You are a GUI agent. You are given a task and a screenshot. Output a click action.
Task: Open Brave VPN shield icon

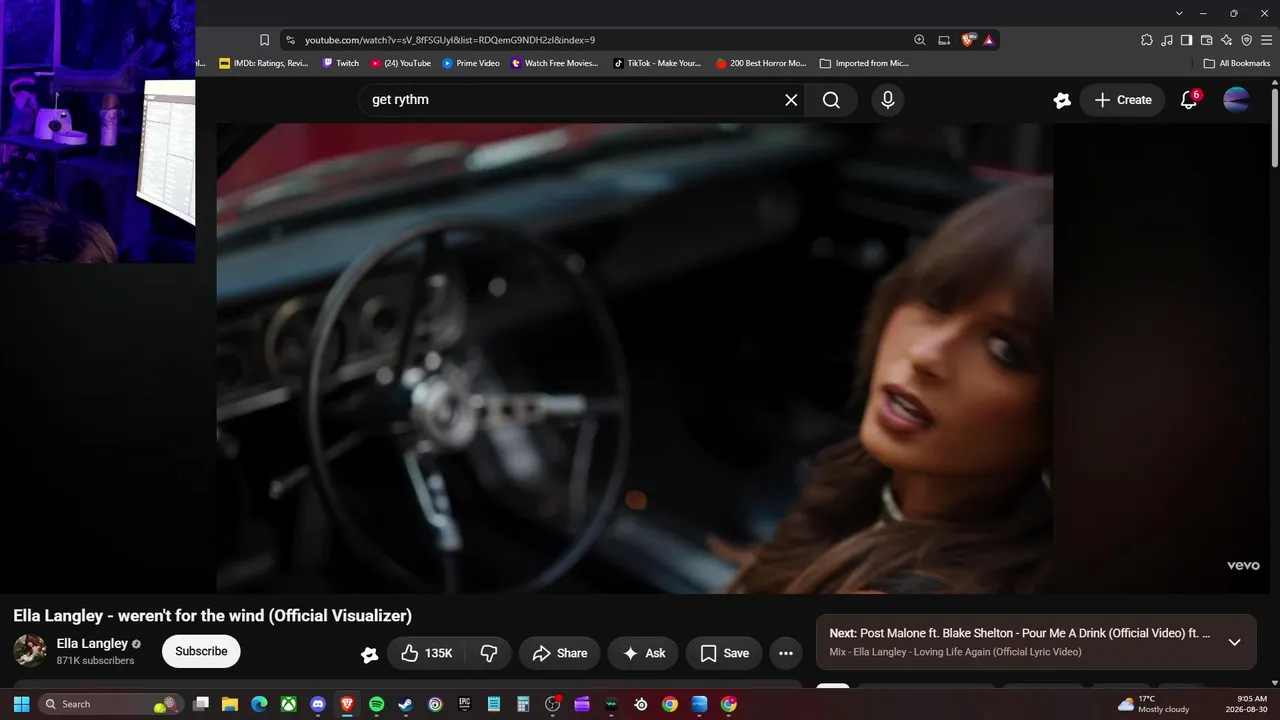1246,40
